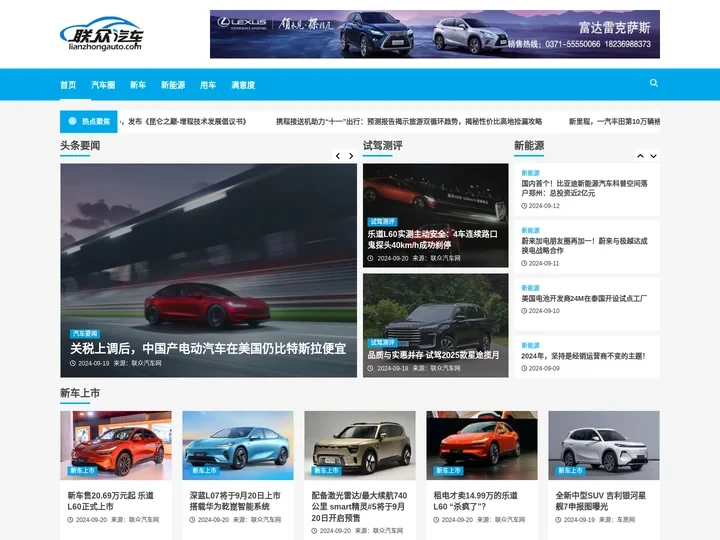
Task: Open article 租电才卖14.99万的乐道L60“杀疯了”
Action: (x=475, y=501)
